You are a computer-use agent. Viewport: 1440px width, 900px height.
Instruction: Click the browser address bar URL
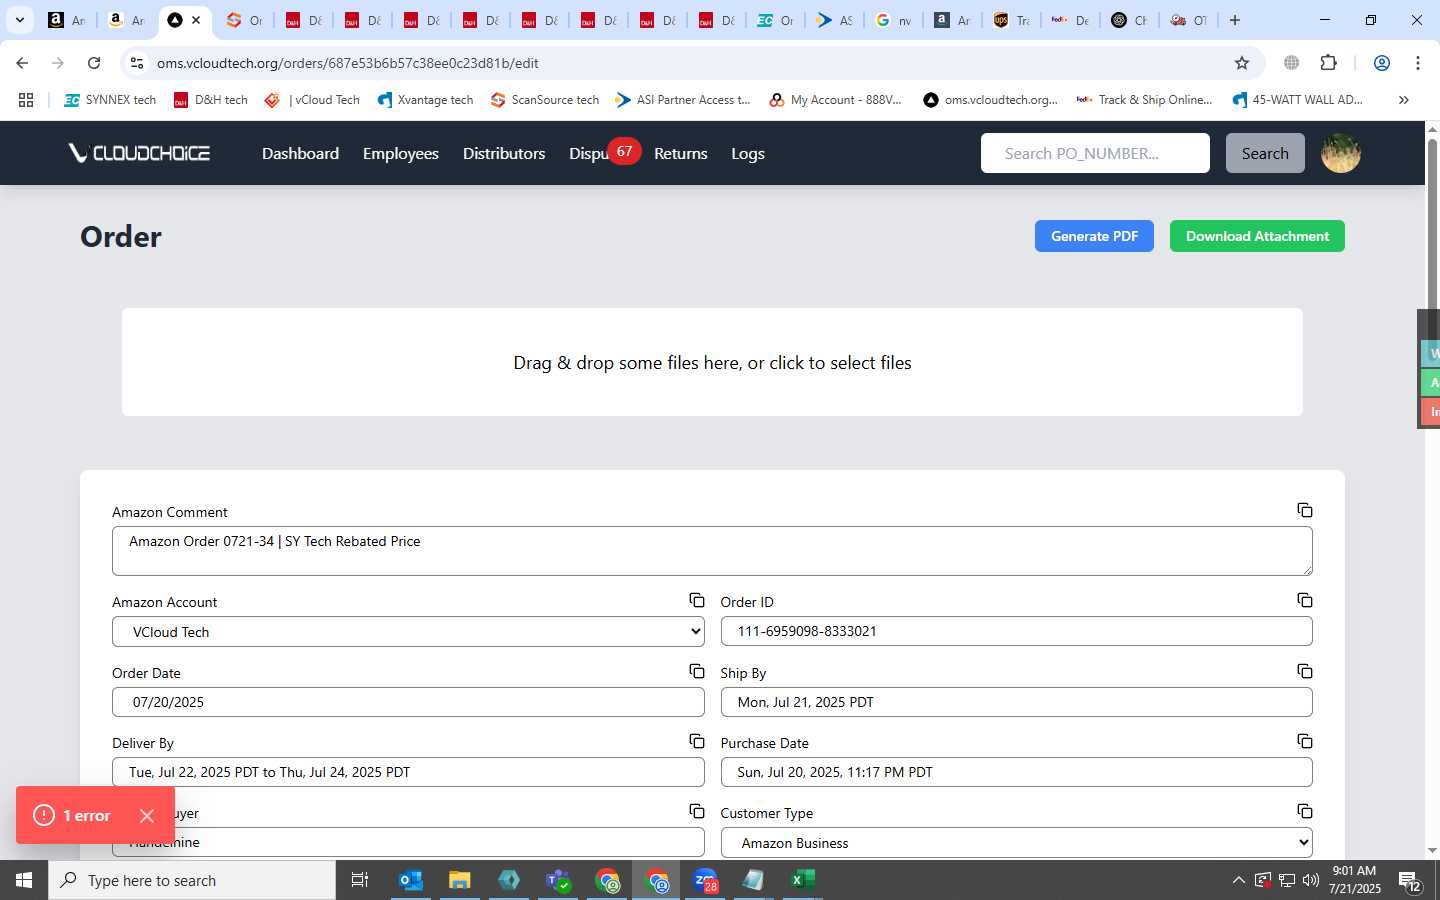pyautogui.click(x=347, y=63)
